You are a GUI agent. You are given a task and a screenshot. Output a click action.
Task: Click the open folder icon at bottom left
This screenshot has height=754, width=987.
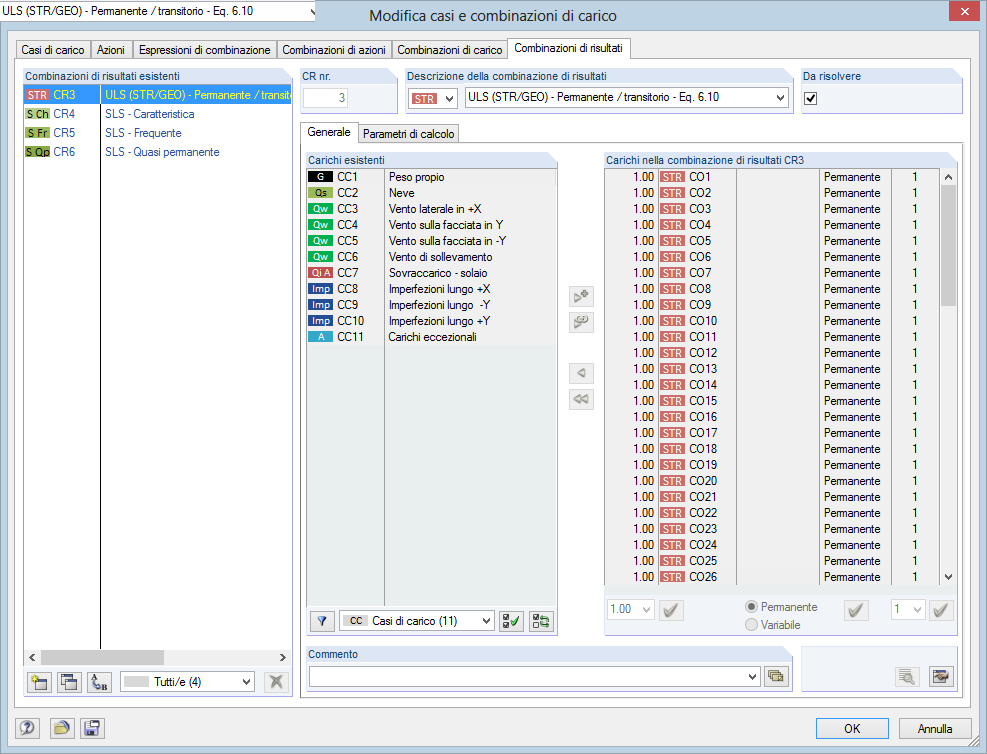pyautogui.click(x=62, y=729)
